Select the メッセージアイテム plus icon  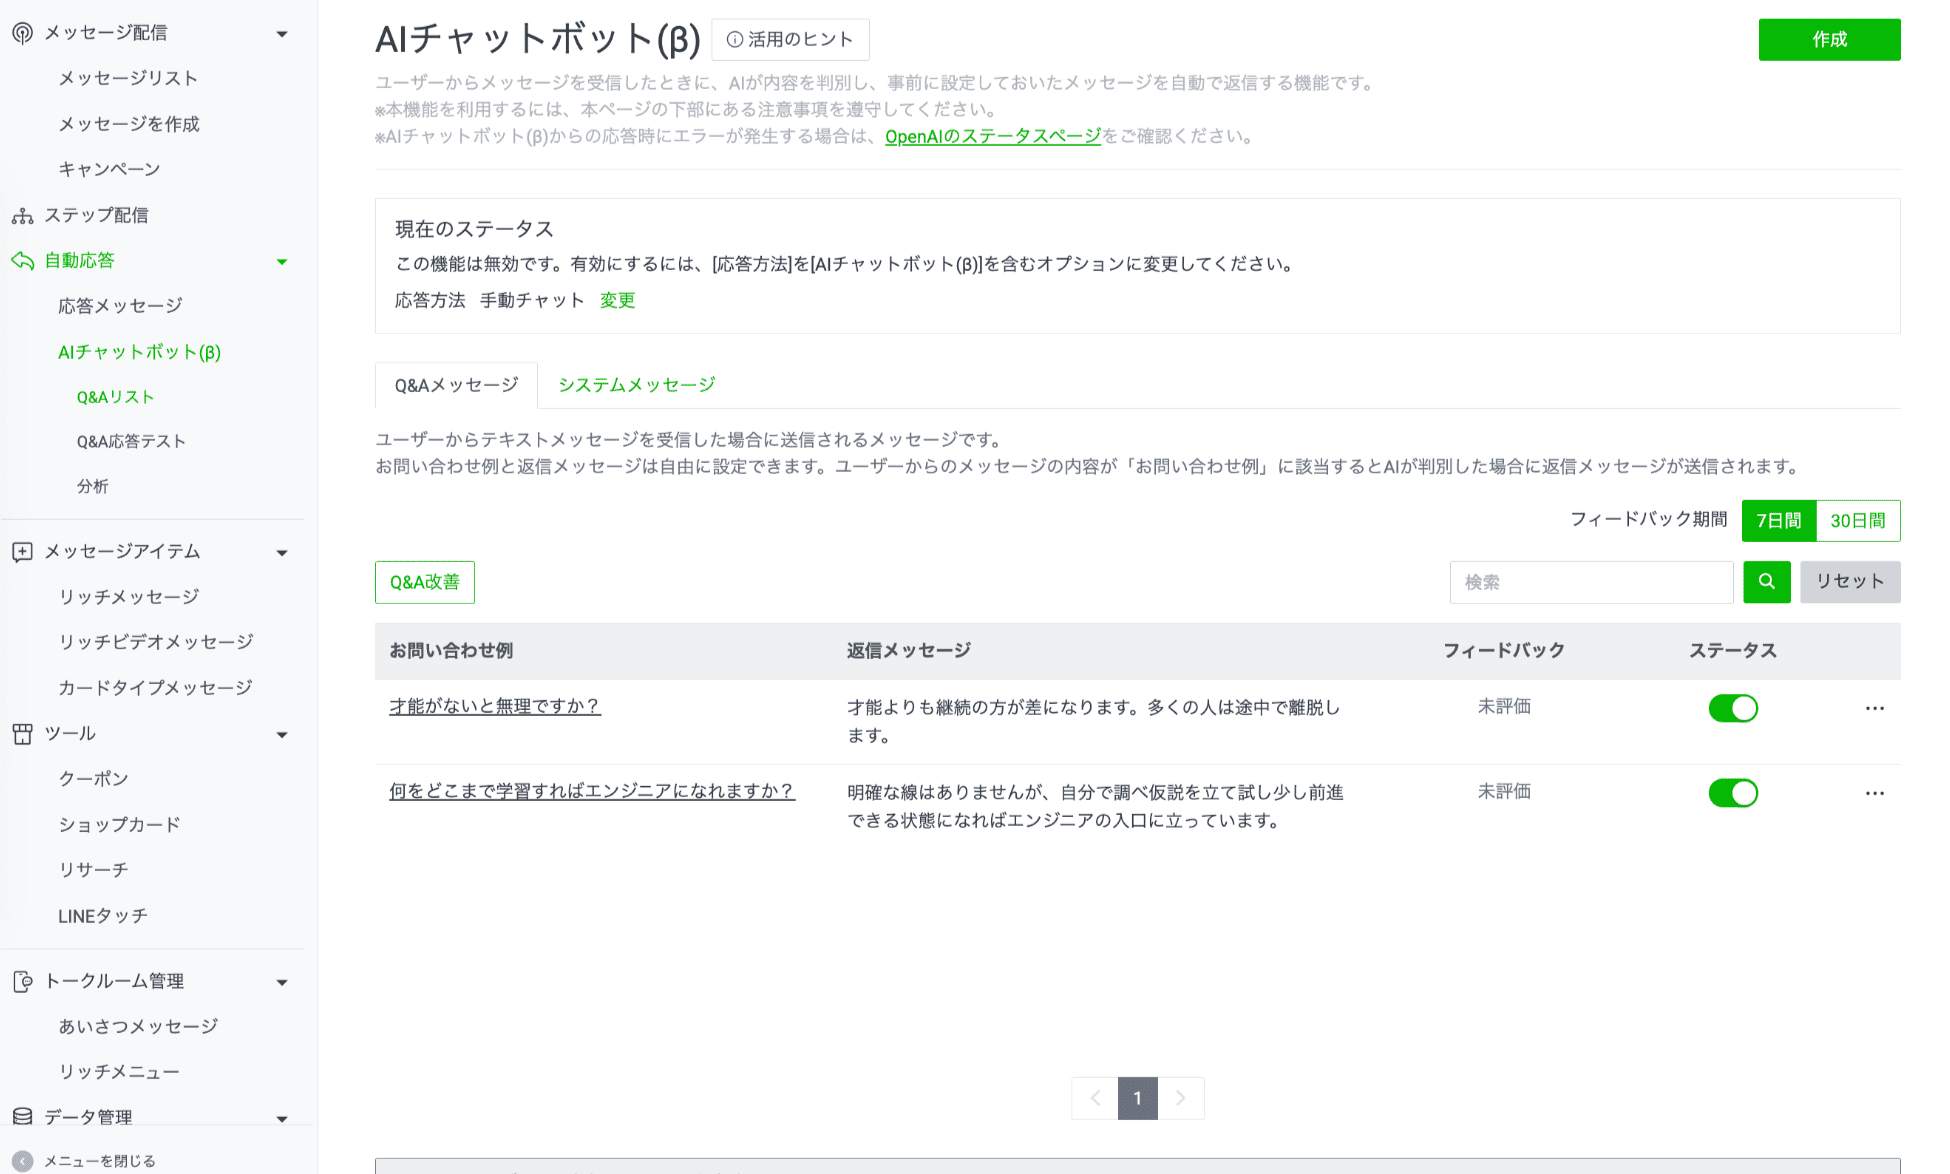pyautogui.click(x=20, y=551)
